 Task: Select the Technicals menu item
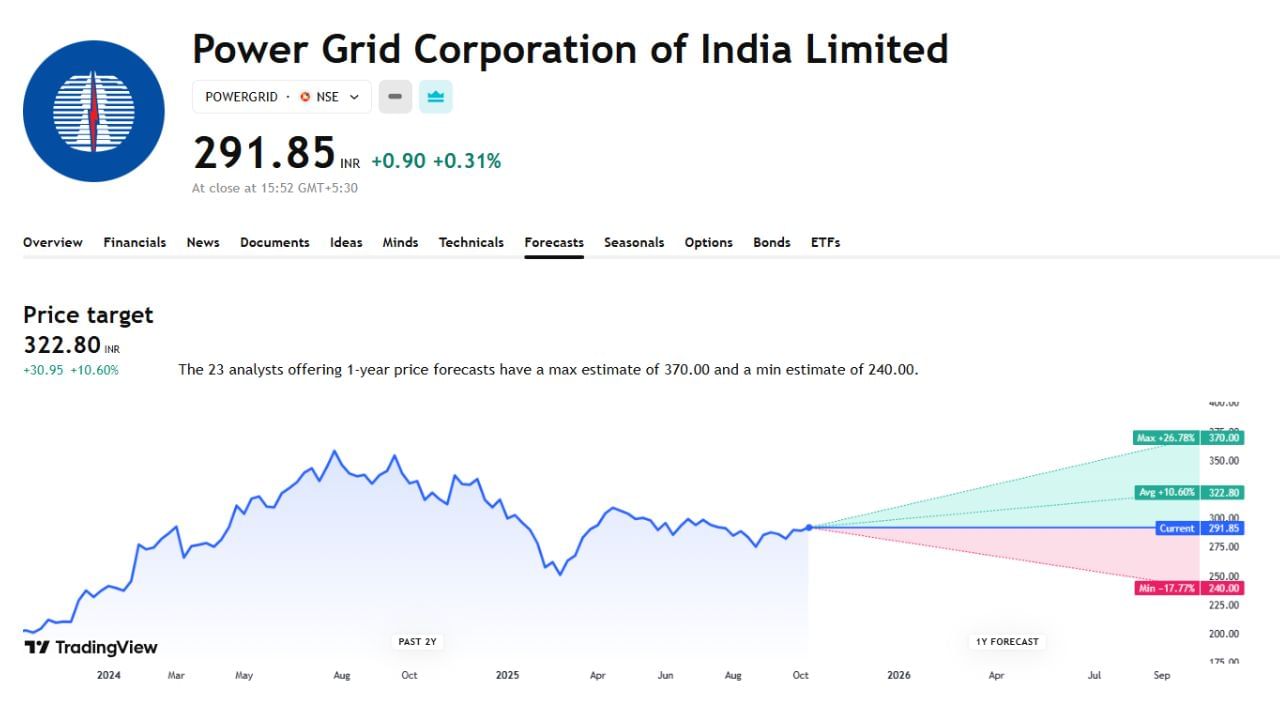click(x=471, y=242)
